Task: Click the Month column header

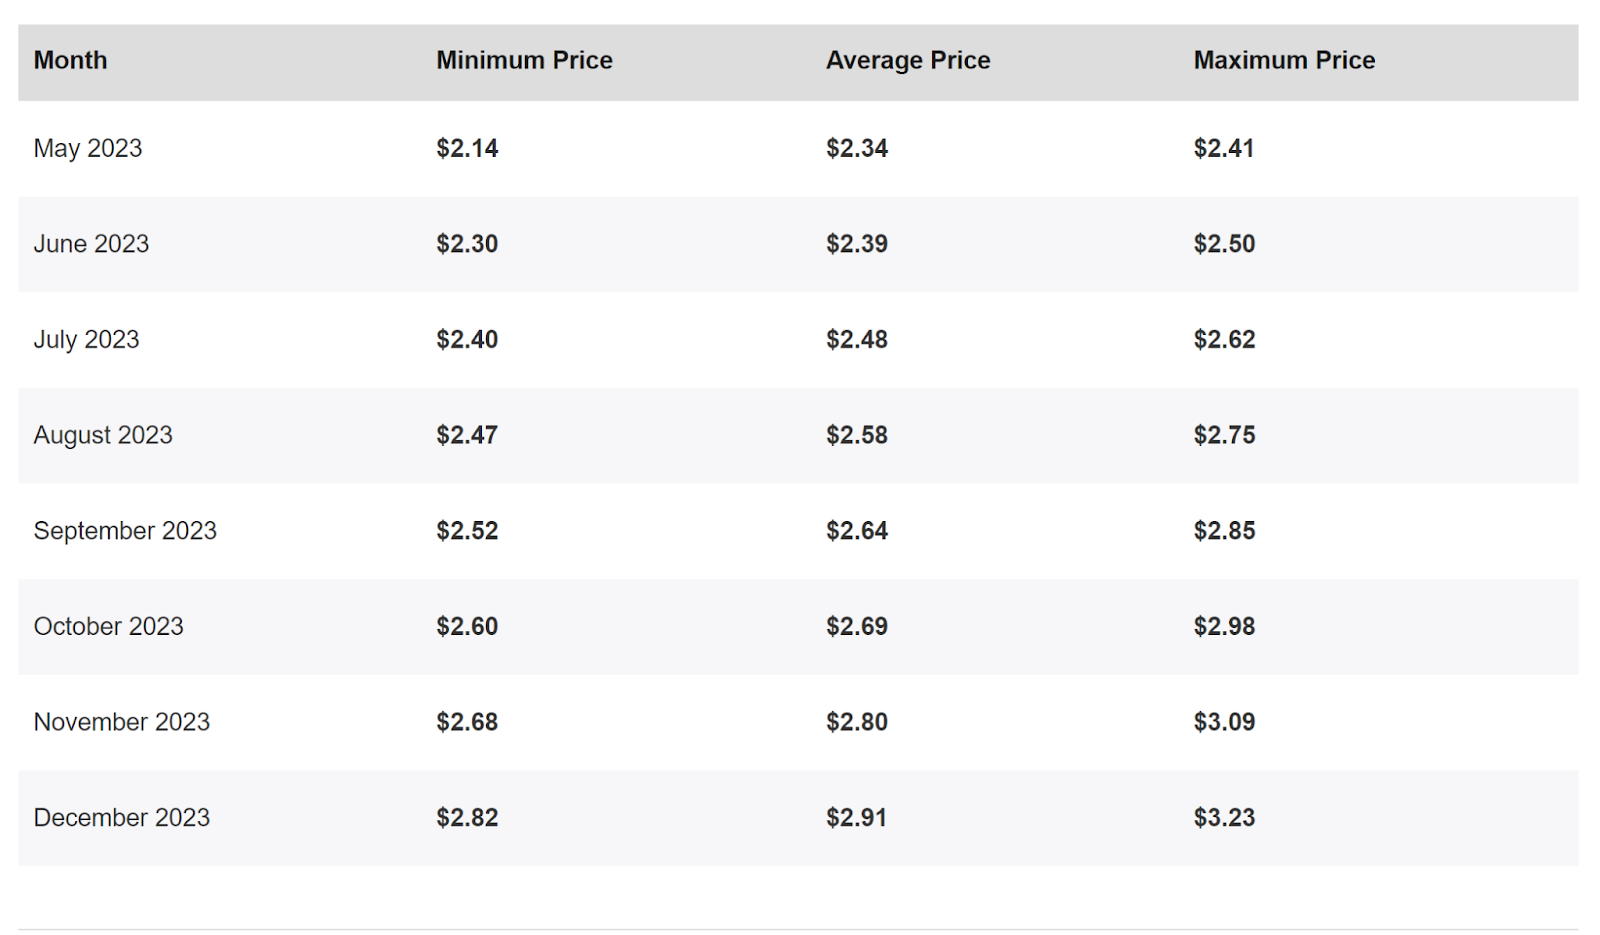Action: tap(70, 60)
